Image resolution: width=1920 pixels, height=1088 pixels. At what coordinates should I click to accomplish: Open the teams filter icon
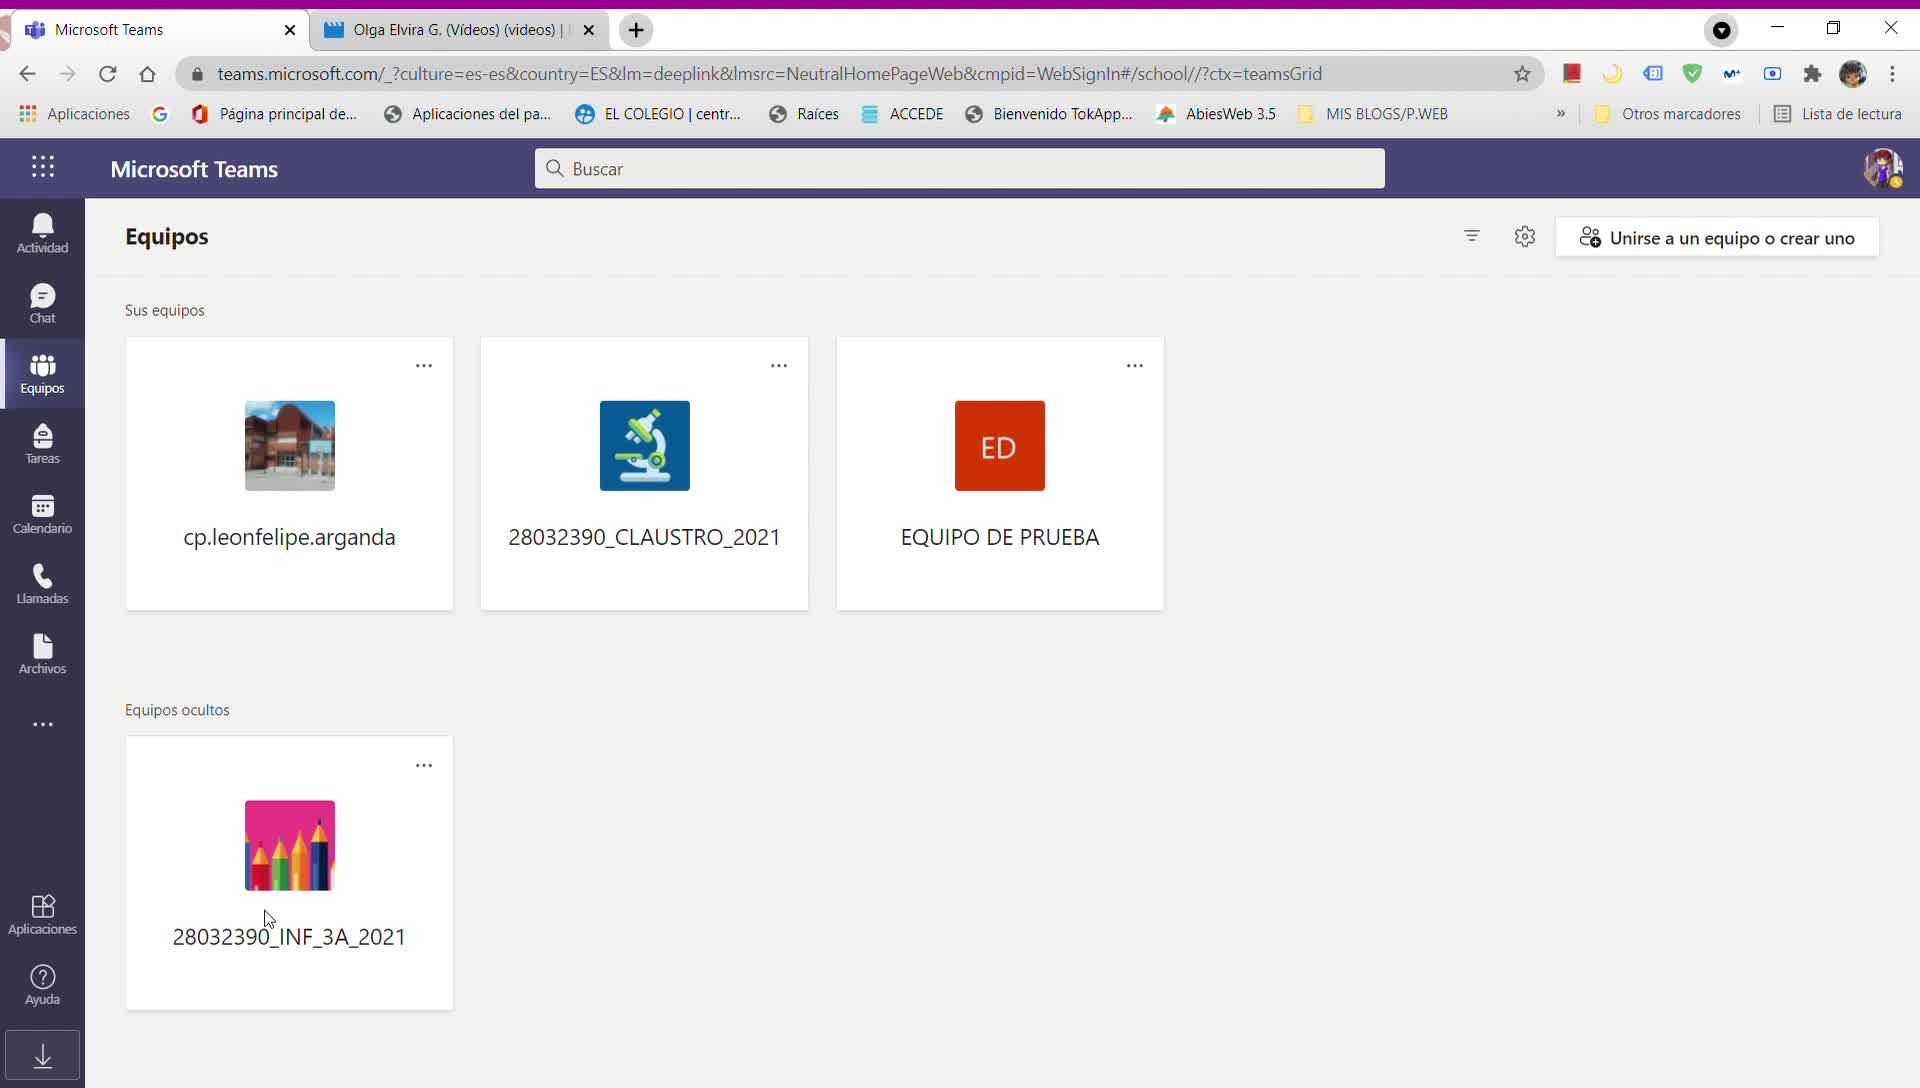1471,236
